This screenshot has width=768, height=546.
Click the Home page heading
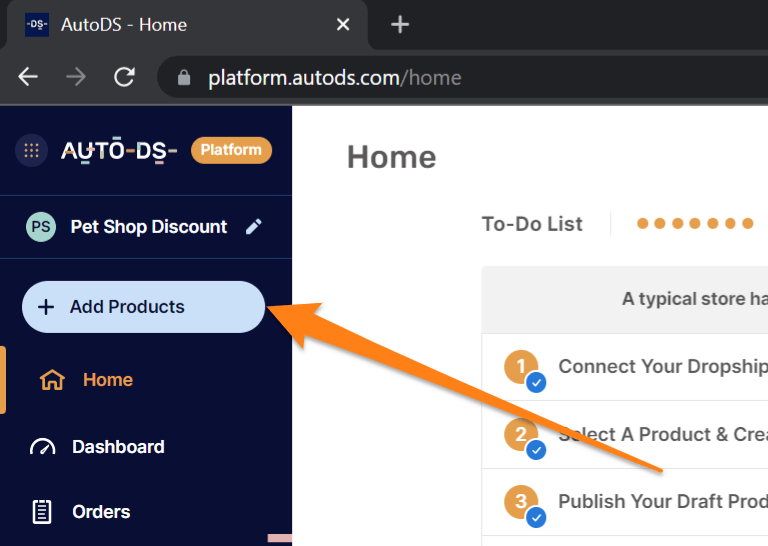(x=391, y=157)
